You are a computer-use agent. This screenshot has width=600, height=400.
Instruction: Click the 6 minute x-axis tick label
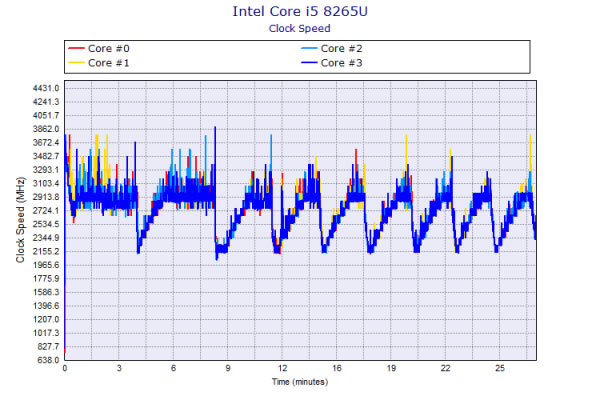pos(173,368)
